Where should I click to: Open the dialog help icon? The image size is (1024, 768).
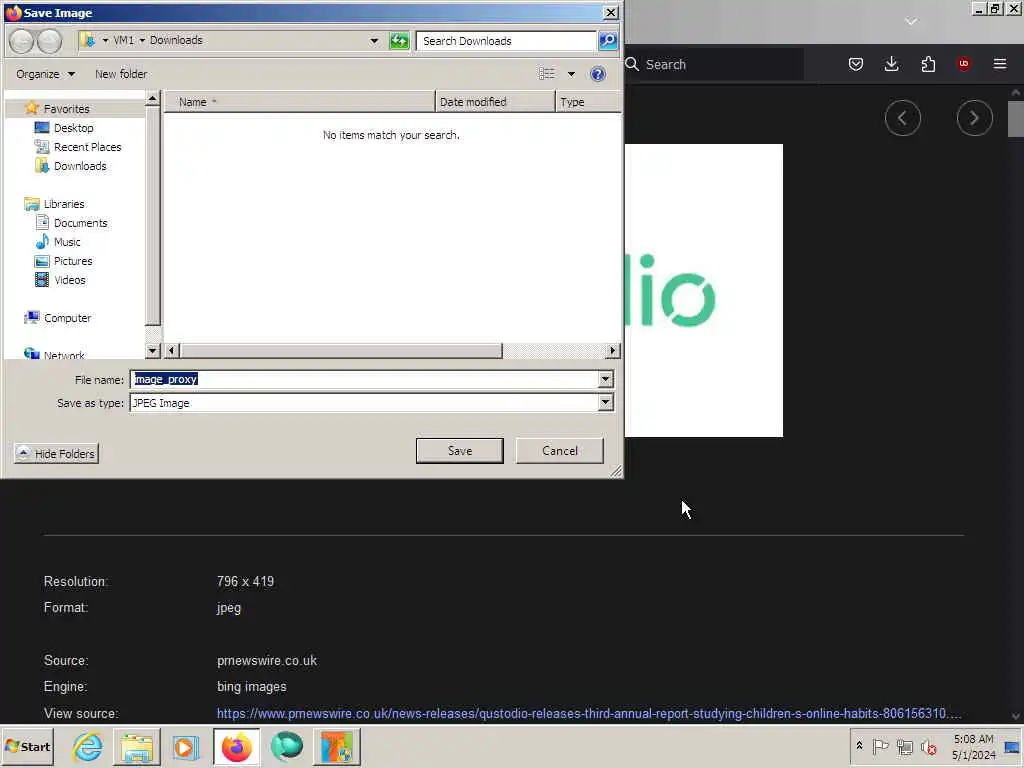coord(597,74)
